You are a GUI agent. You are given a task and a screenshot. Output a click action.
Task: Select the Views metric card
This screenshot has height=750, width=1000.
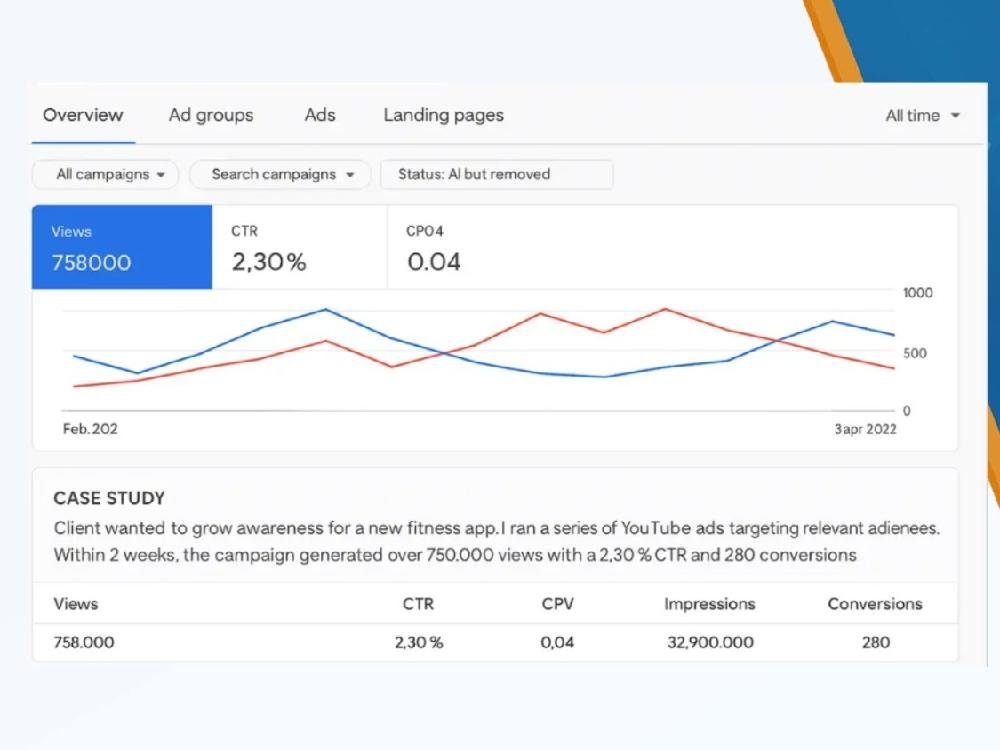(122, 247)
